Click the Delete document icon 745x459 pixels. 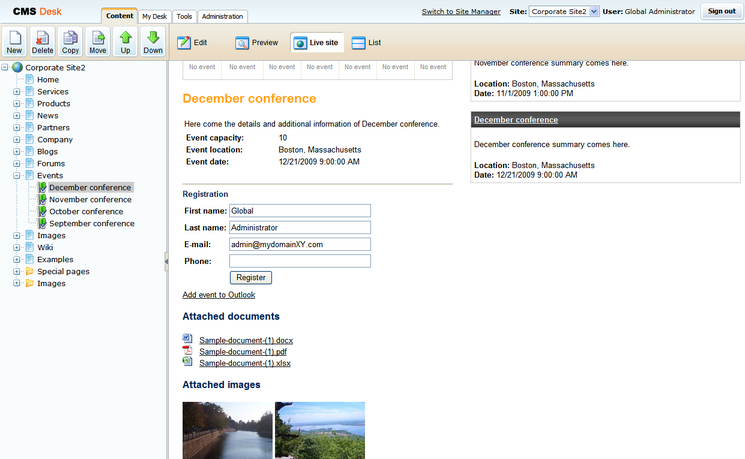[x=42, y=42]
